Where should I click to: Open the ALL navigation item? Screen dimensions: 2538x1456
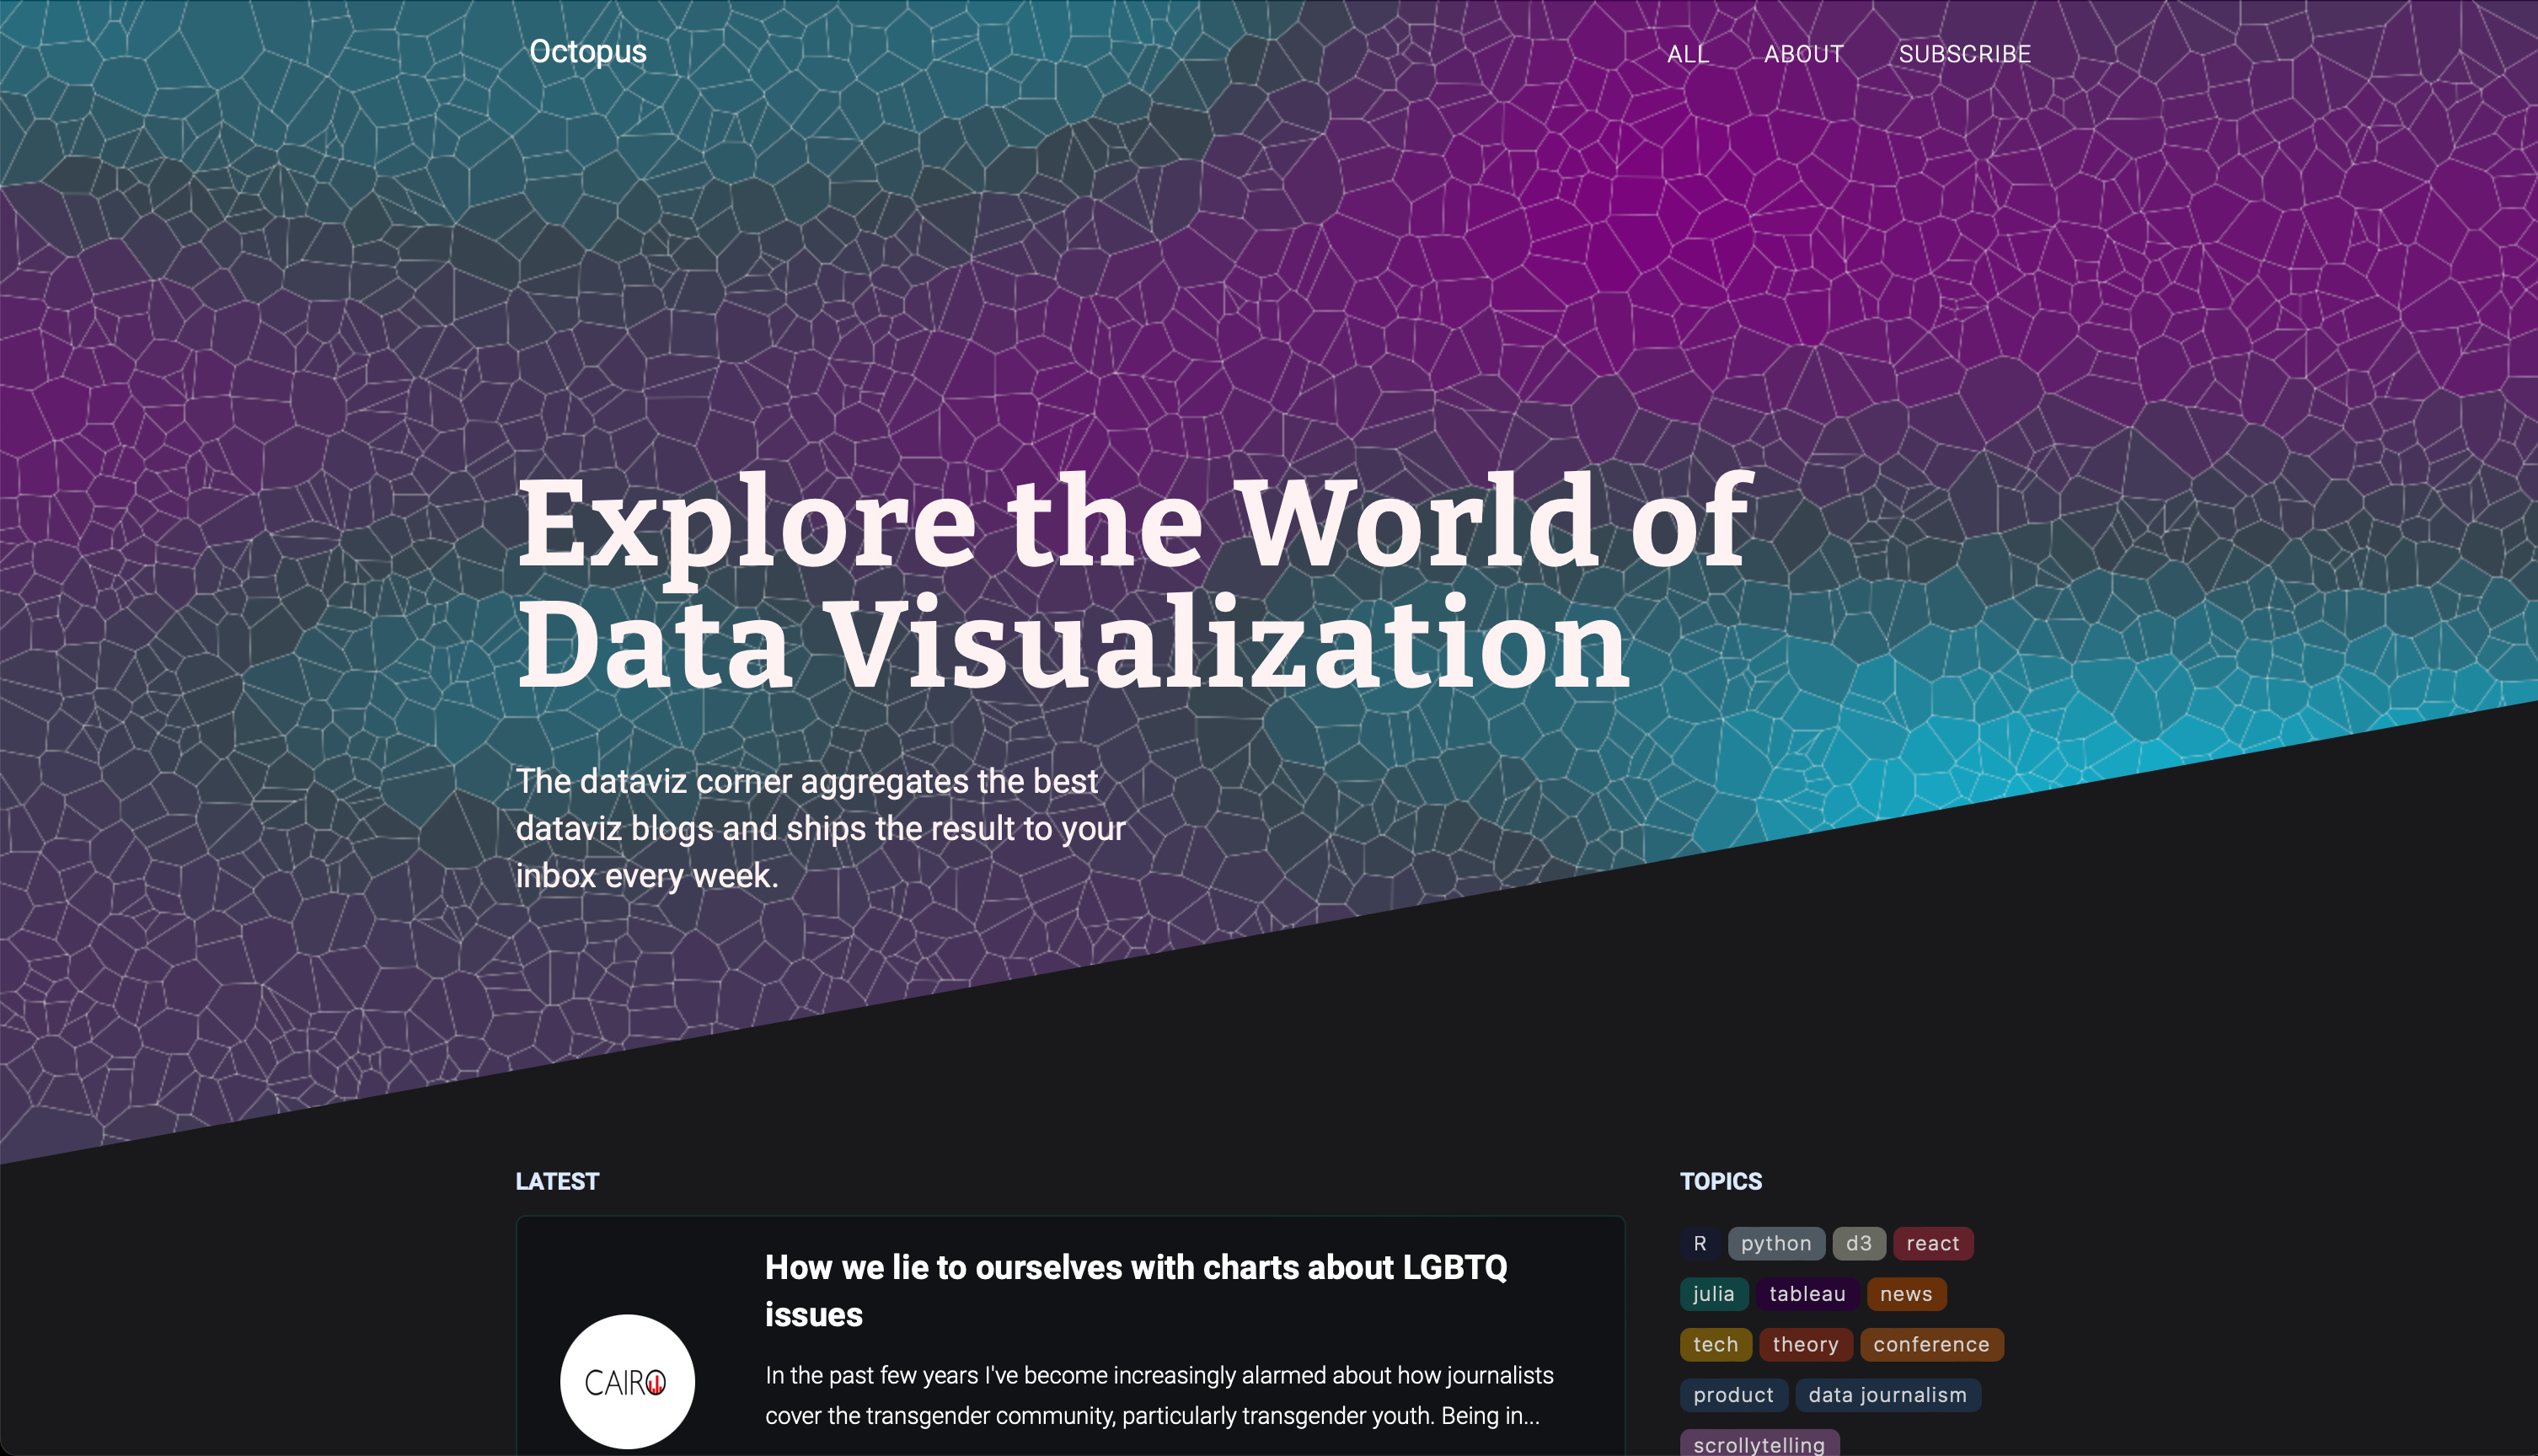(x=1687, y=55)
